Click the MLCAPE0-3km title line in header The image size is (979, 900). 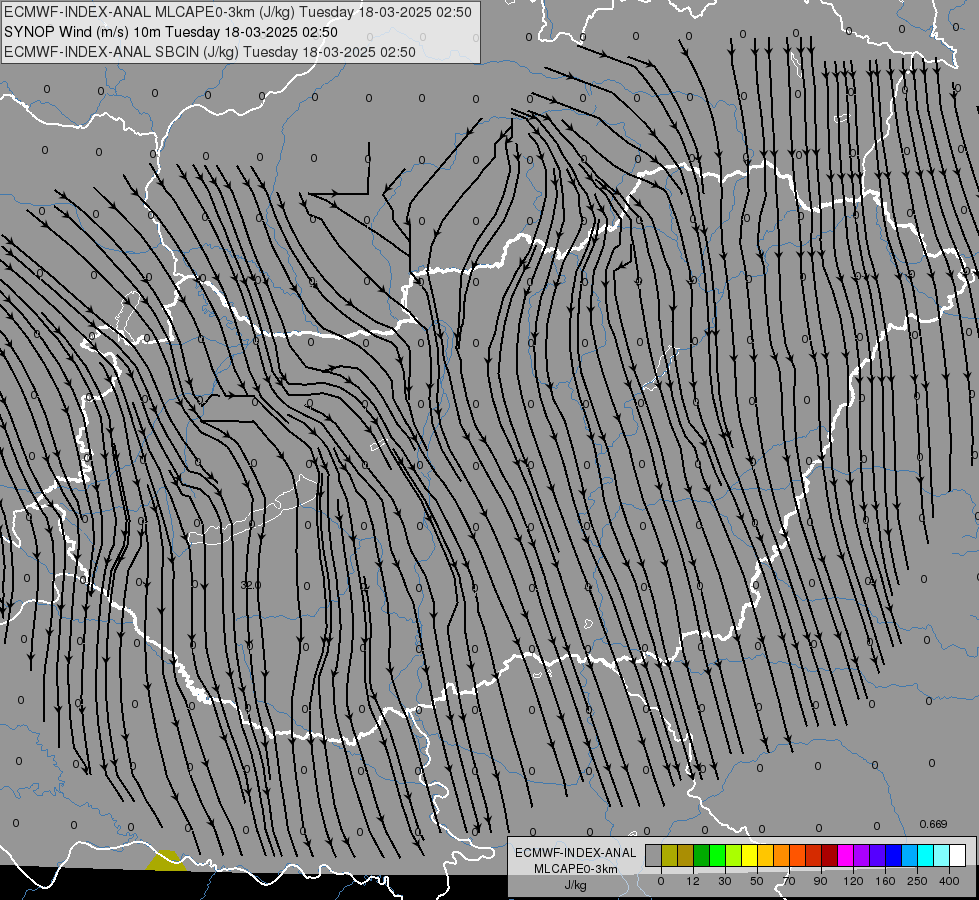237,12
